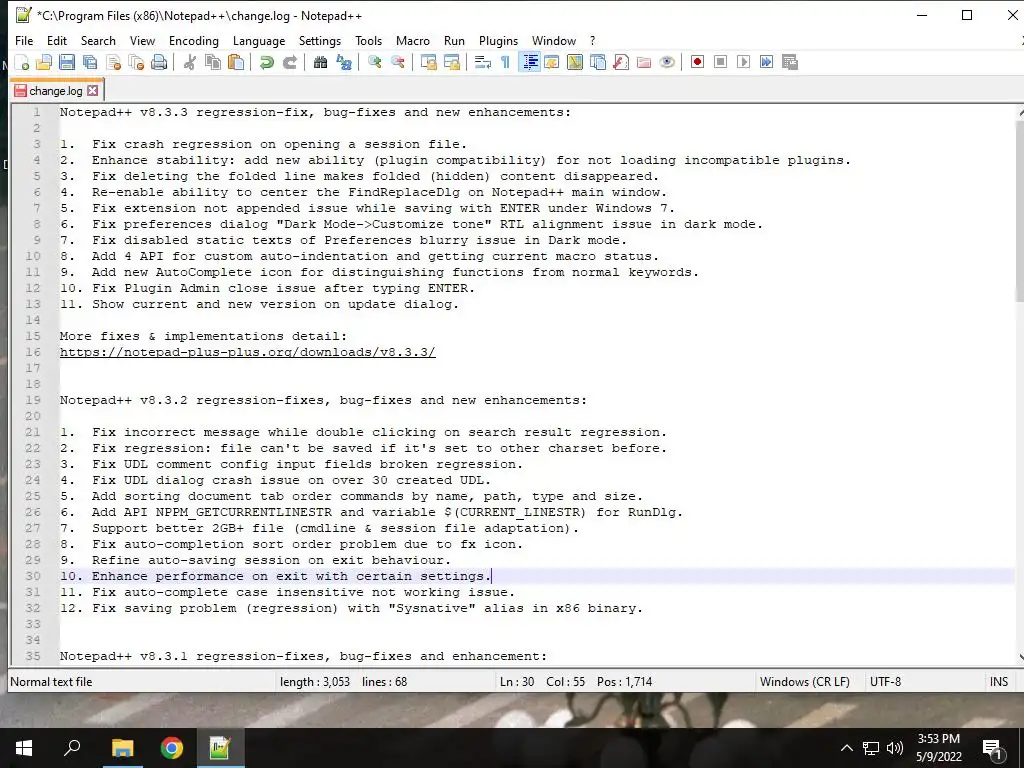Click Save Recorded Macro icon
The image size is (1024, 768).
pos(790,62)
